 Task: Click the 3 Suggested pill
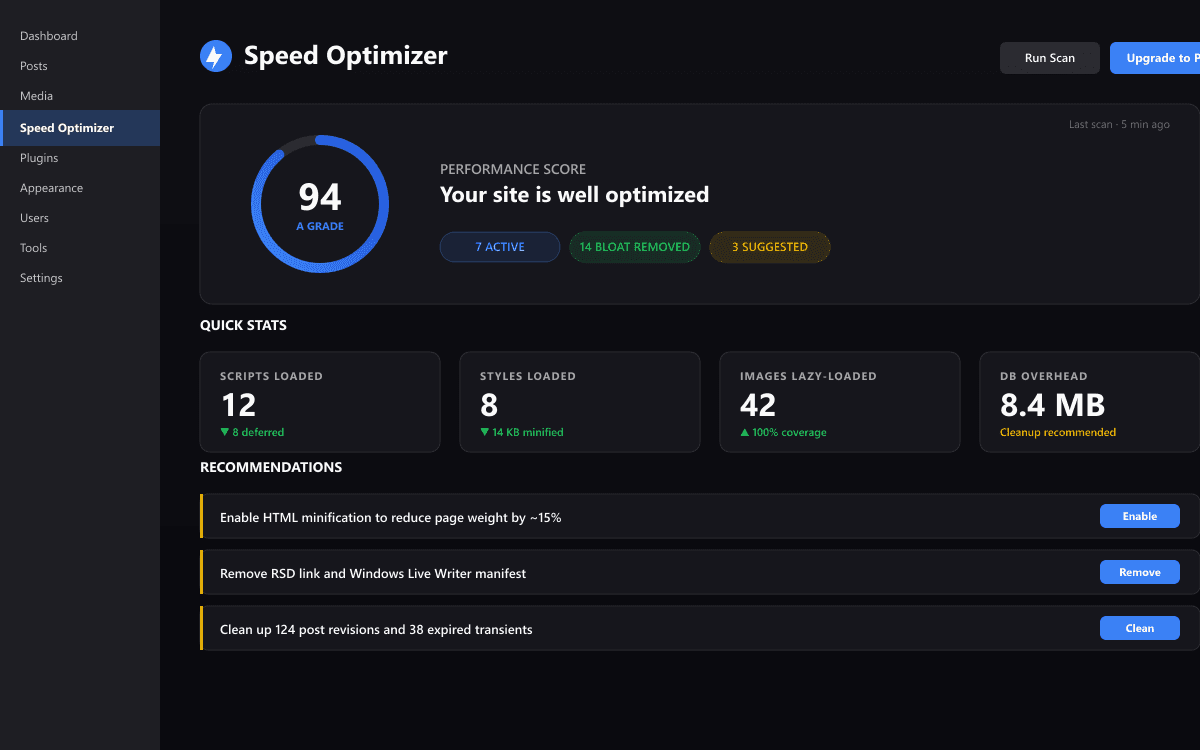770,247
